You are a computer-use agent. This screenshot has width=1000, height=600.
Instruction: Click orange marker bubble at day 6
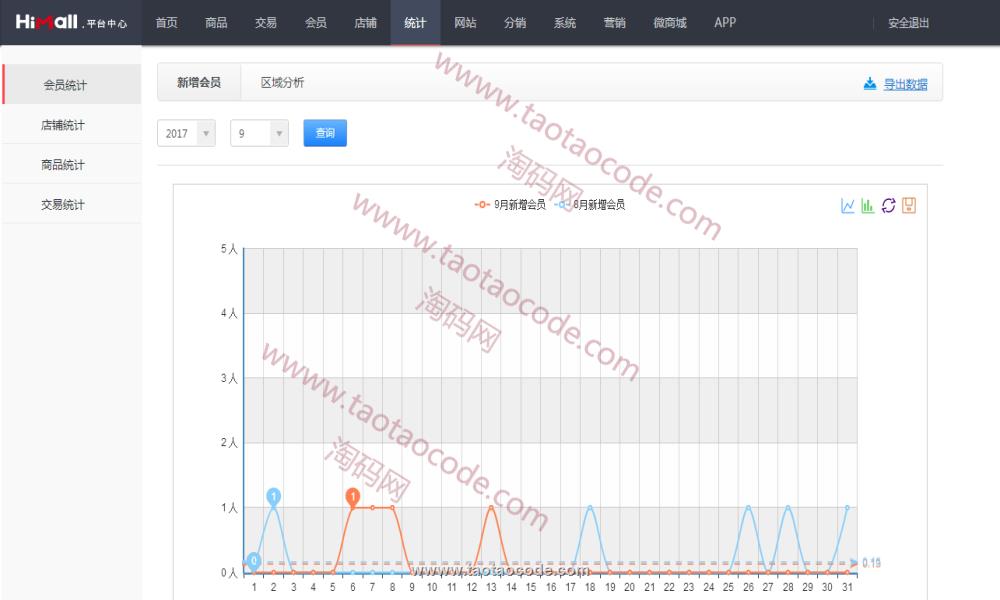352,496
